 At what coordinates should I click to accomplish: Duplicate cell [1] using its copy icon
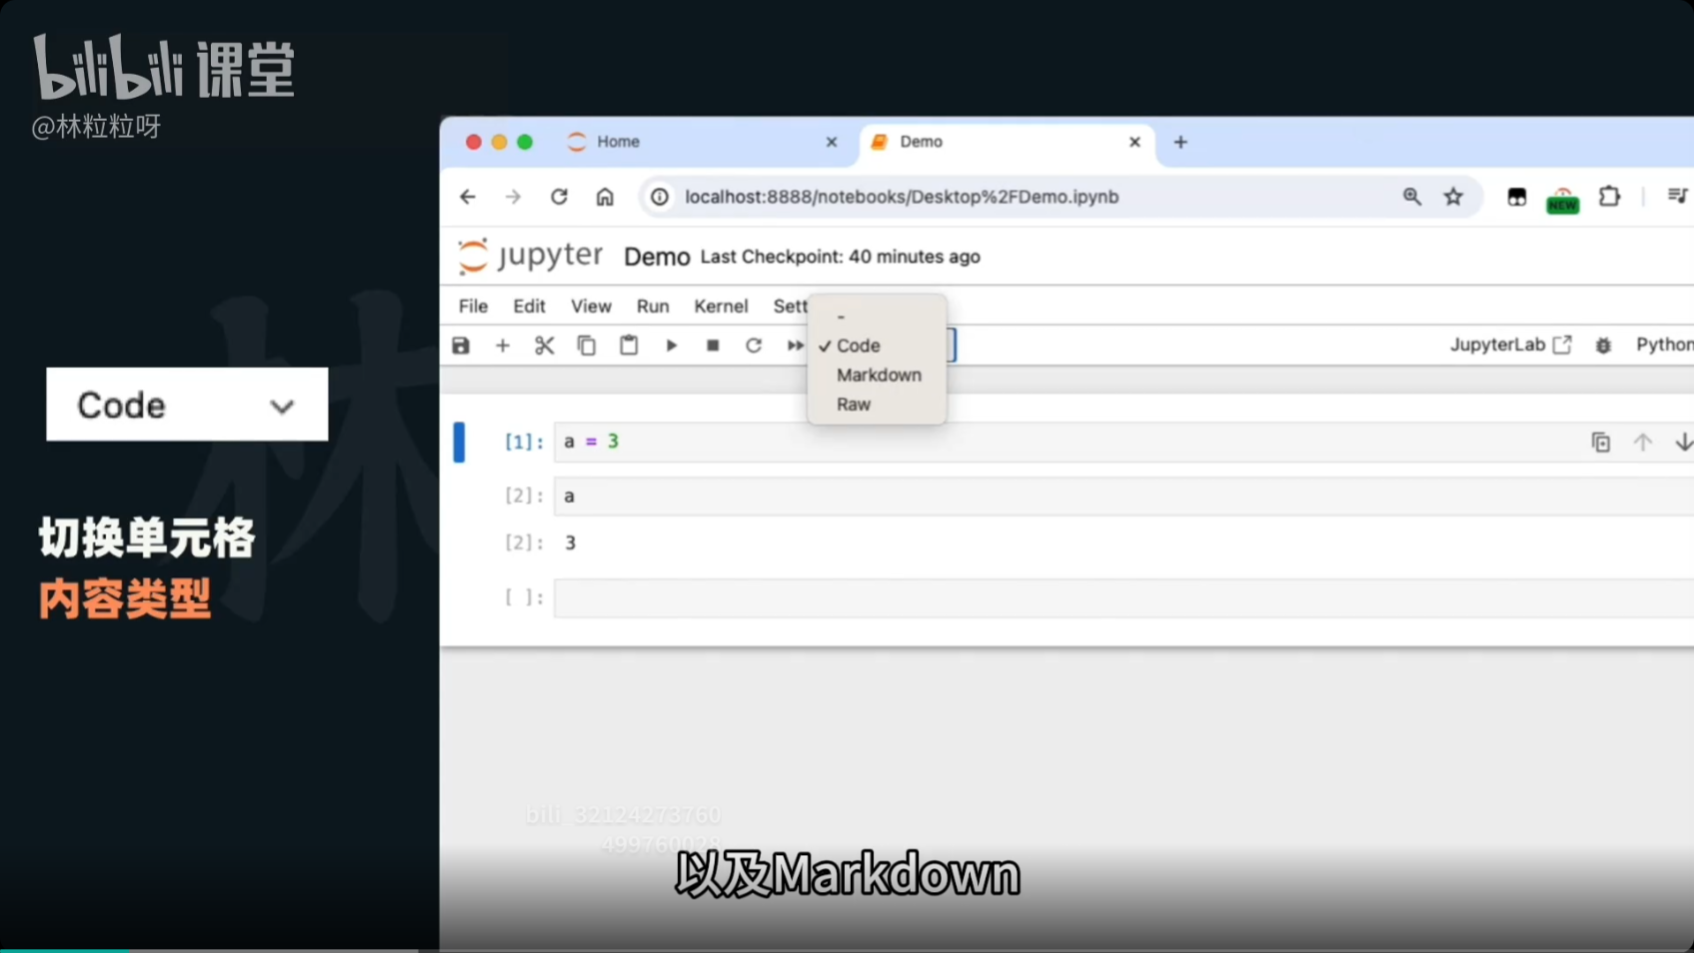(x=1600, y=442)
